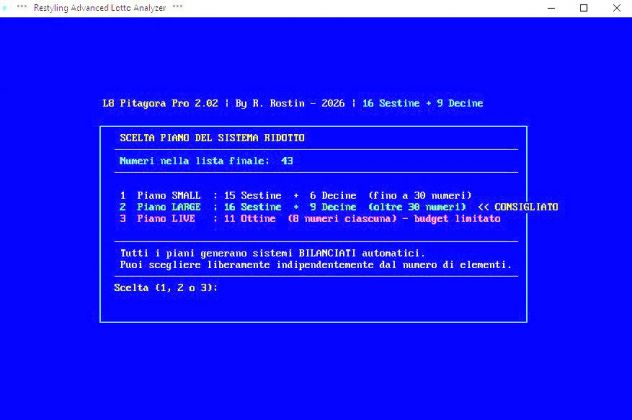Select the 'Piano LARGE' option line
This screenshot has height=420, width=632.
pos(293,207)
